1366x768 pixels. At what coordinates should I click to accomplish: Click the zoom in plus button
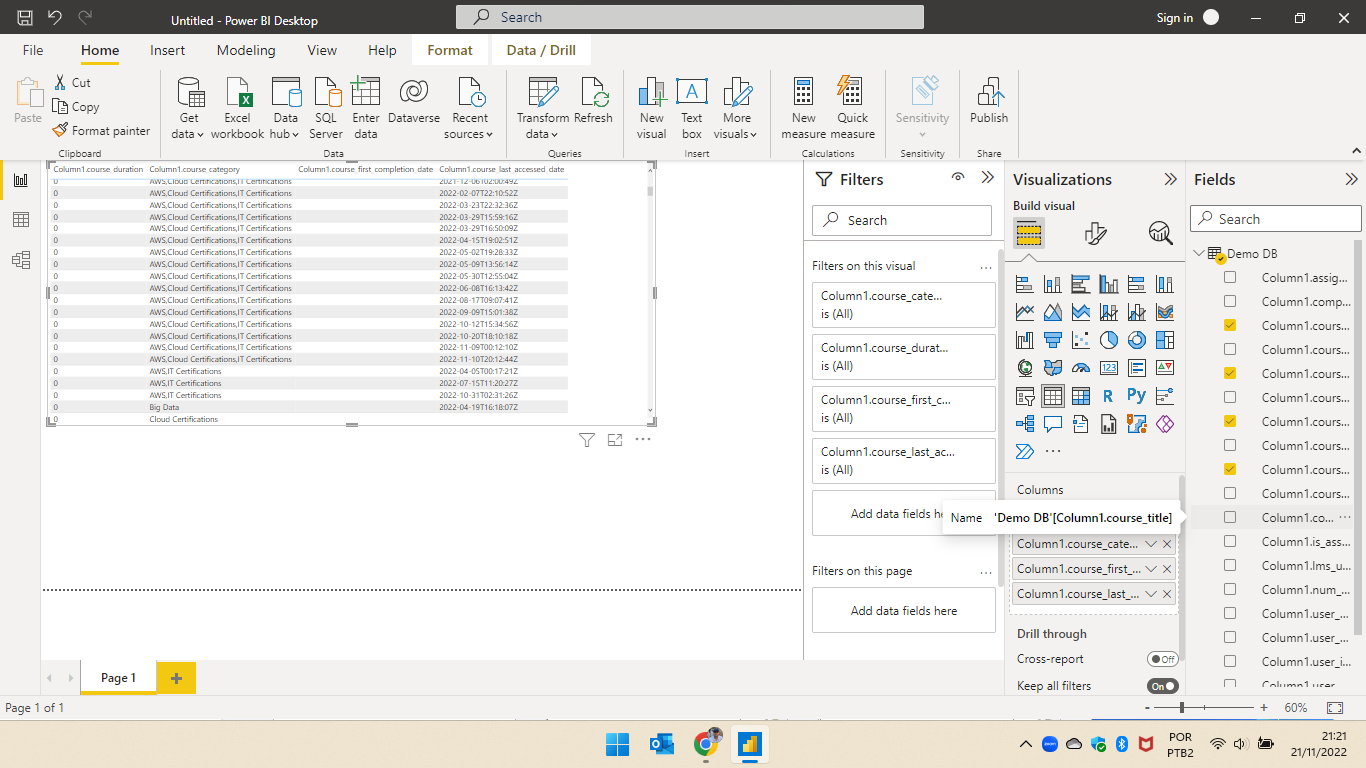coord(1264,707)
